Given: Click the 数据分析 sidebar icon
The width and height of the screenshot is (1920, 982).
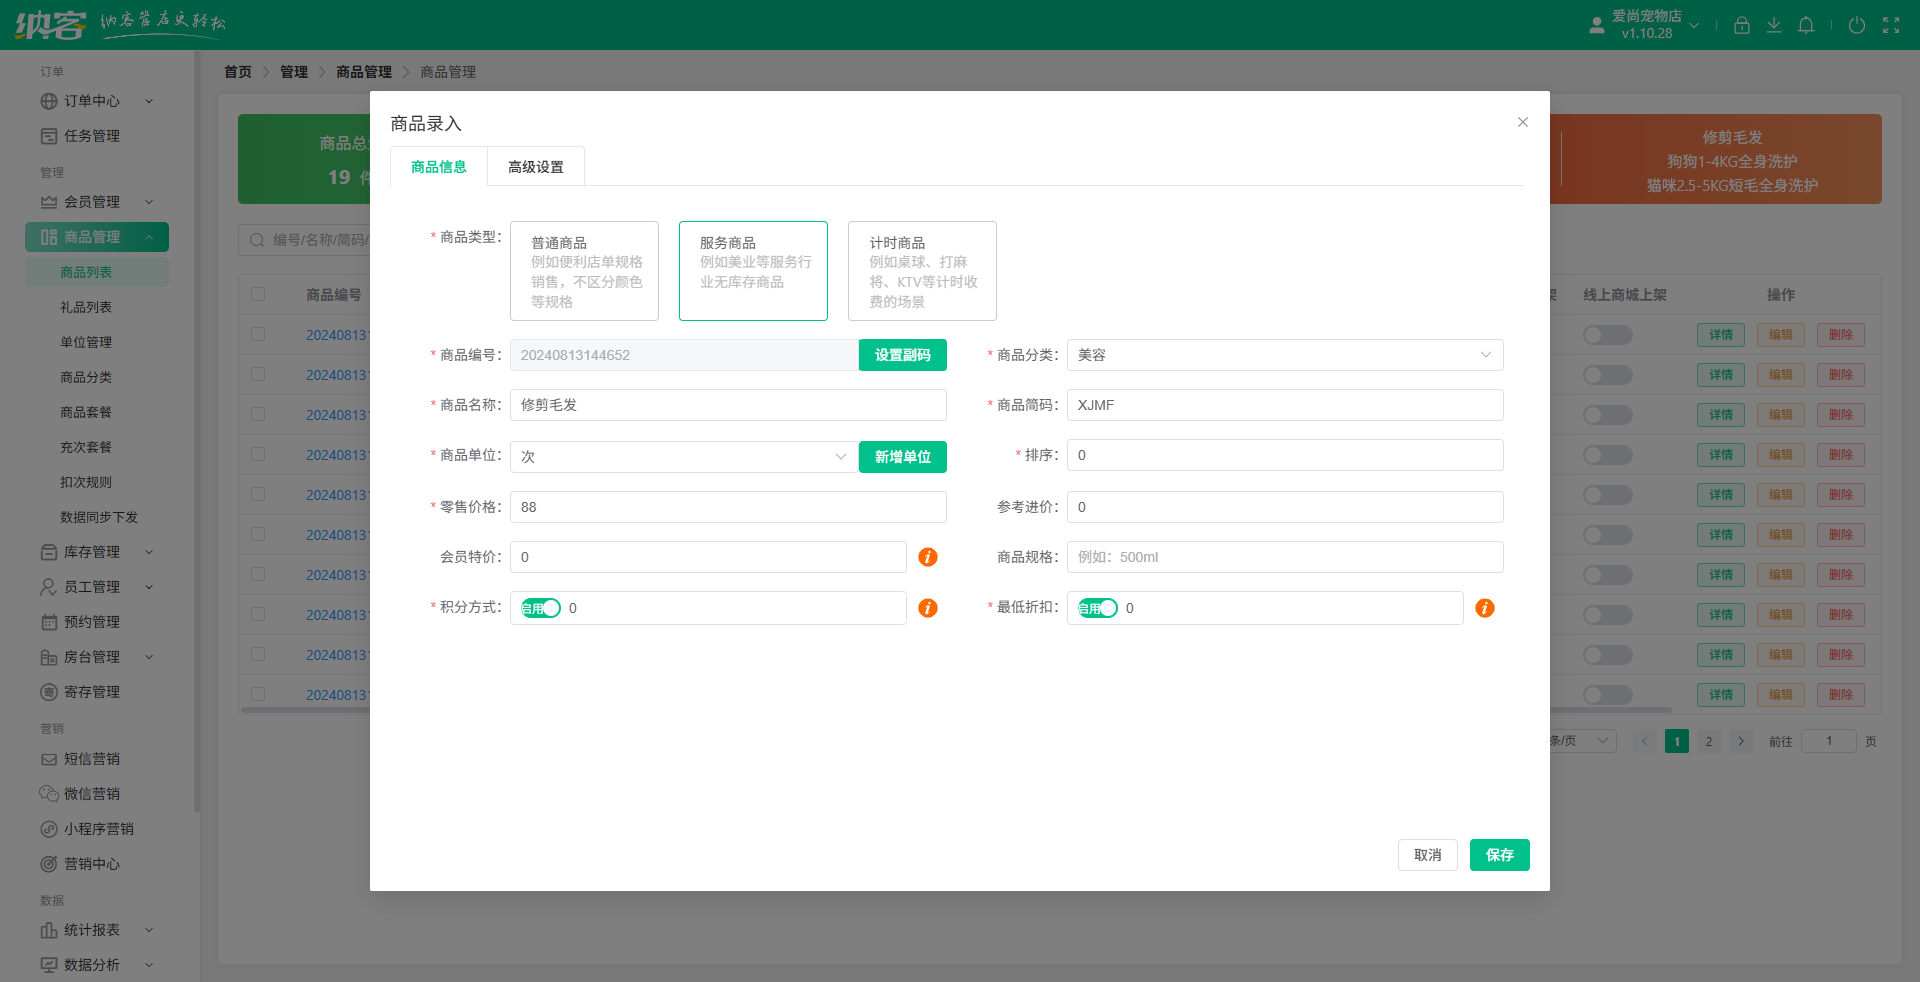Looking at the screenshot, I should (x=49, y=965).
